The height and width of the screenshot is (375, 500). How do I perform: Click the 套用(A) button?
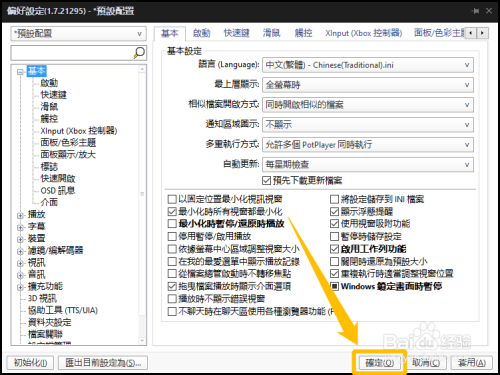pos(472,363)
